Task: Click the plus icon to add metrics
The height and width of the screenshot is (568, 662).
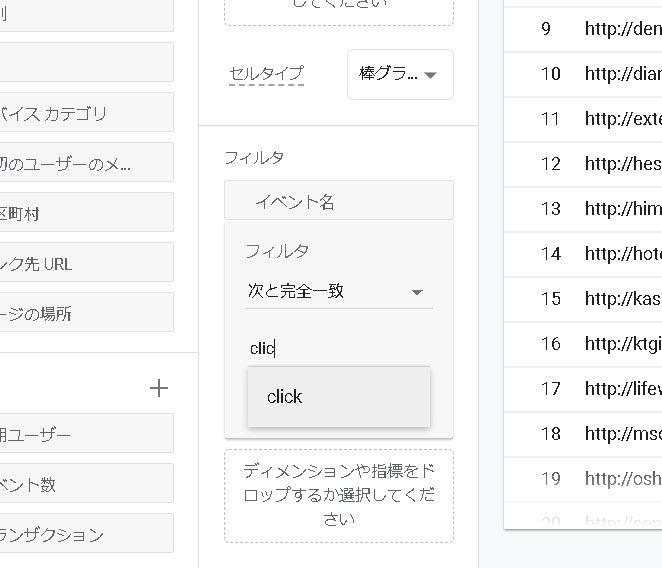Action: [158, 389]
